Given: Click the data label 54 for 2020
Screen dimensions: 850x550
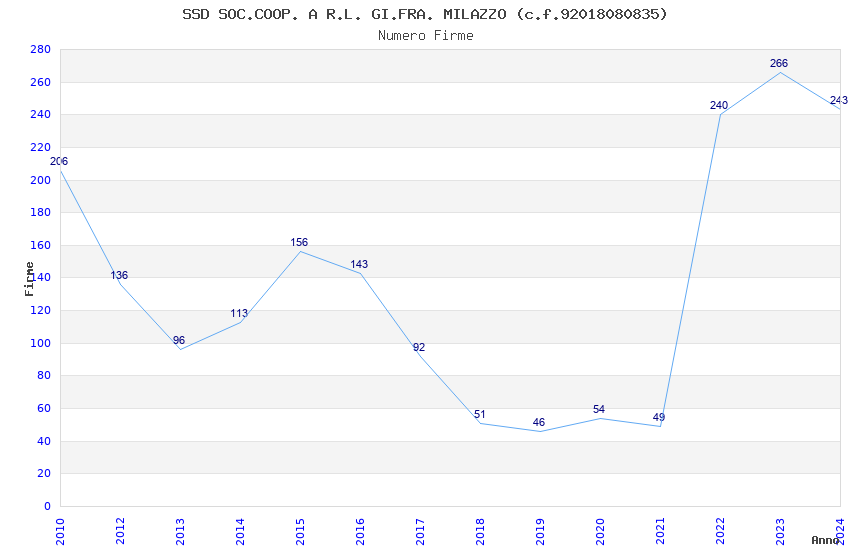Looking at the screenshot, I should point(599,410).
